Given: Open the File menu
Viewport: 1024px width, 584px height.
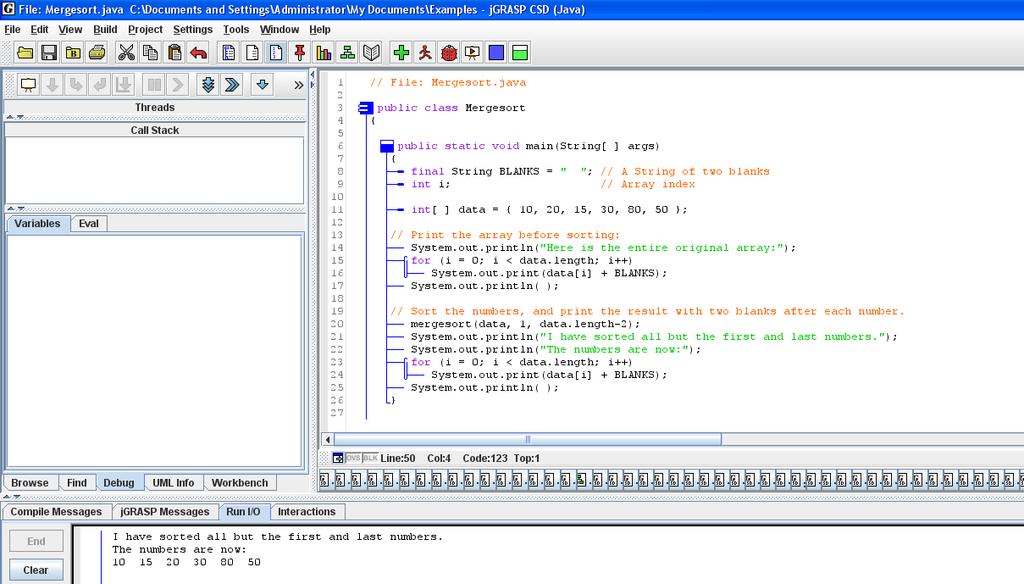Looking at the screenshot, I should pos(12,29).
